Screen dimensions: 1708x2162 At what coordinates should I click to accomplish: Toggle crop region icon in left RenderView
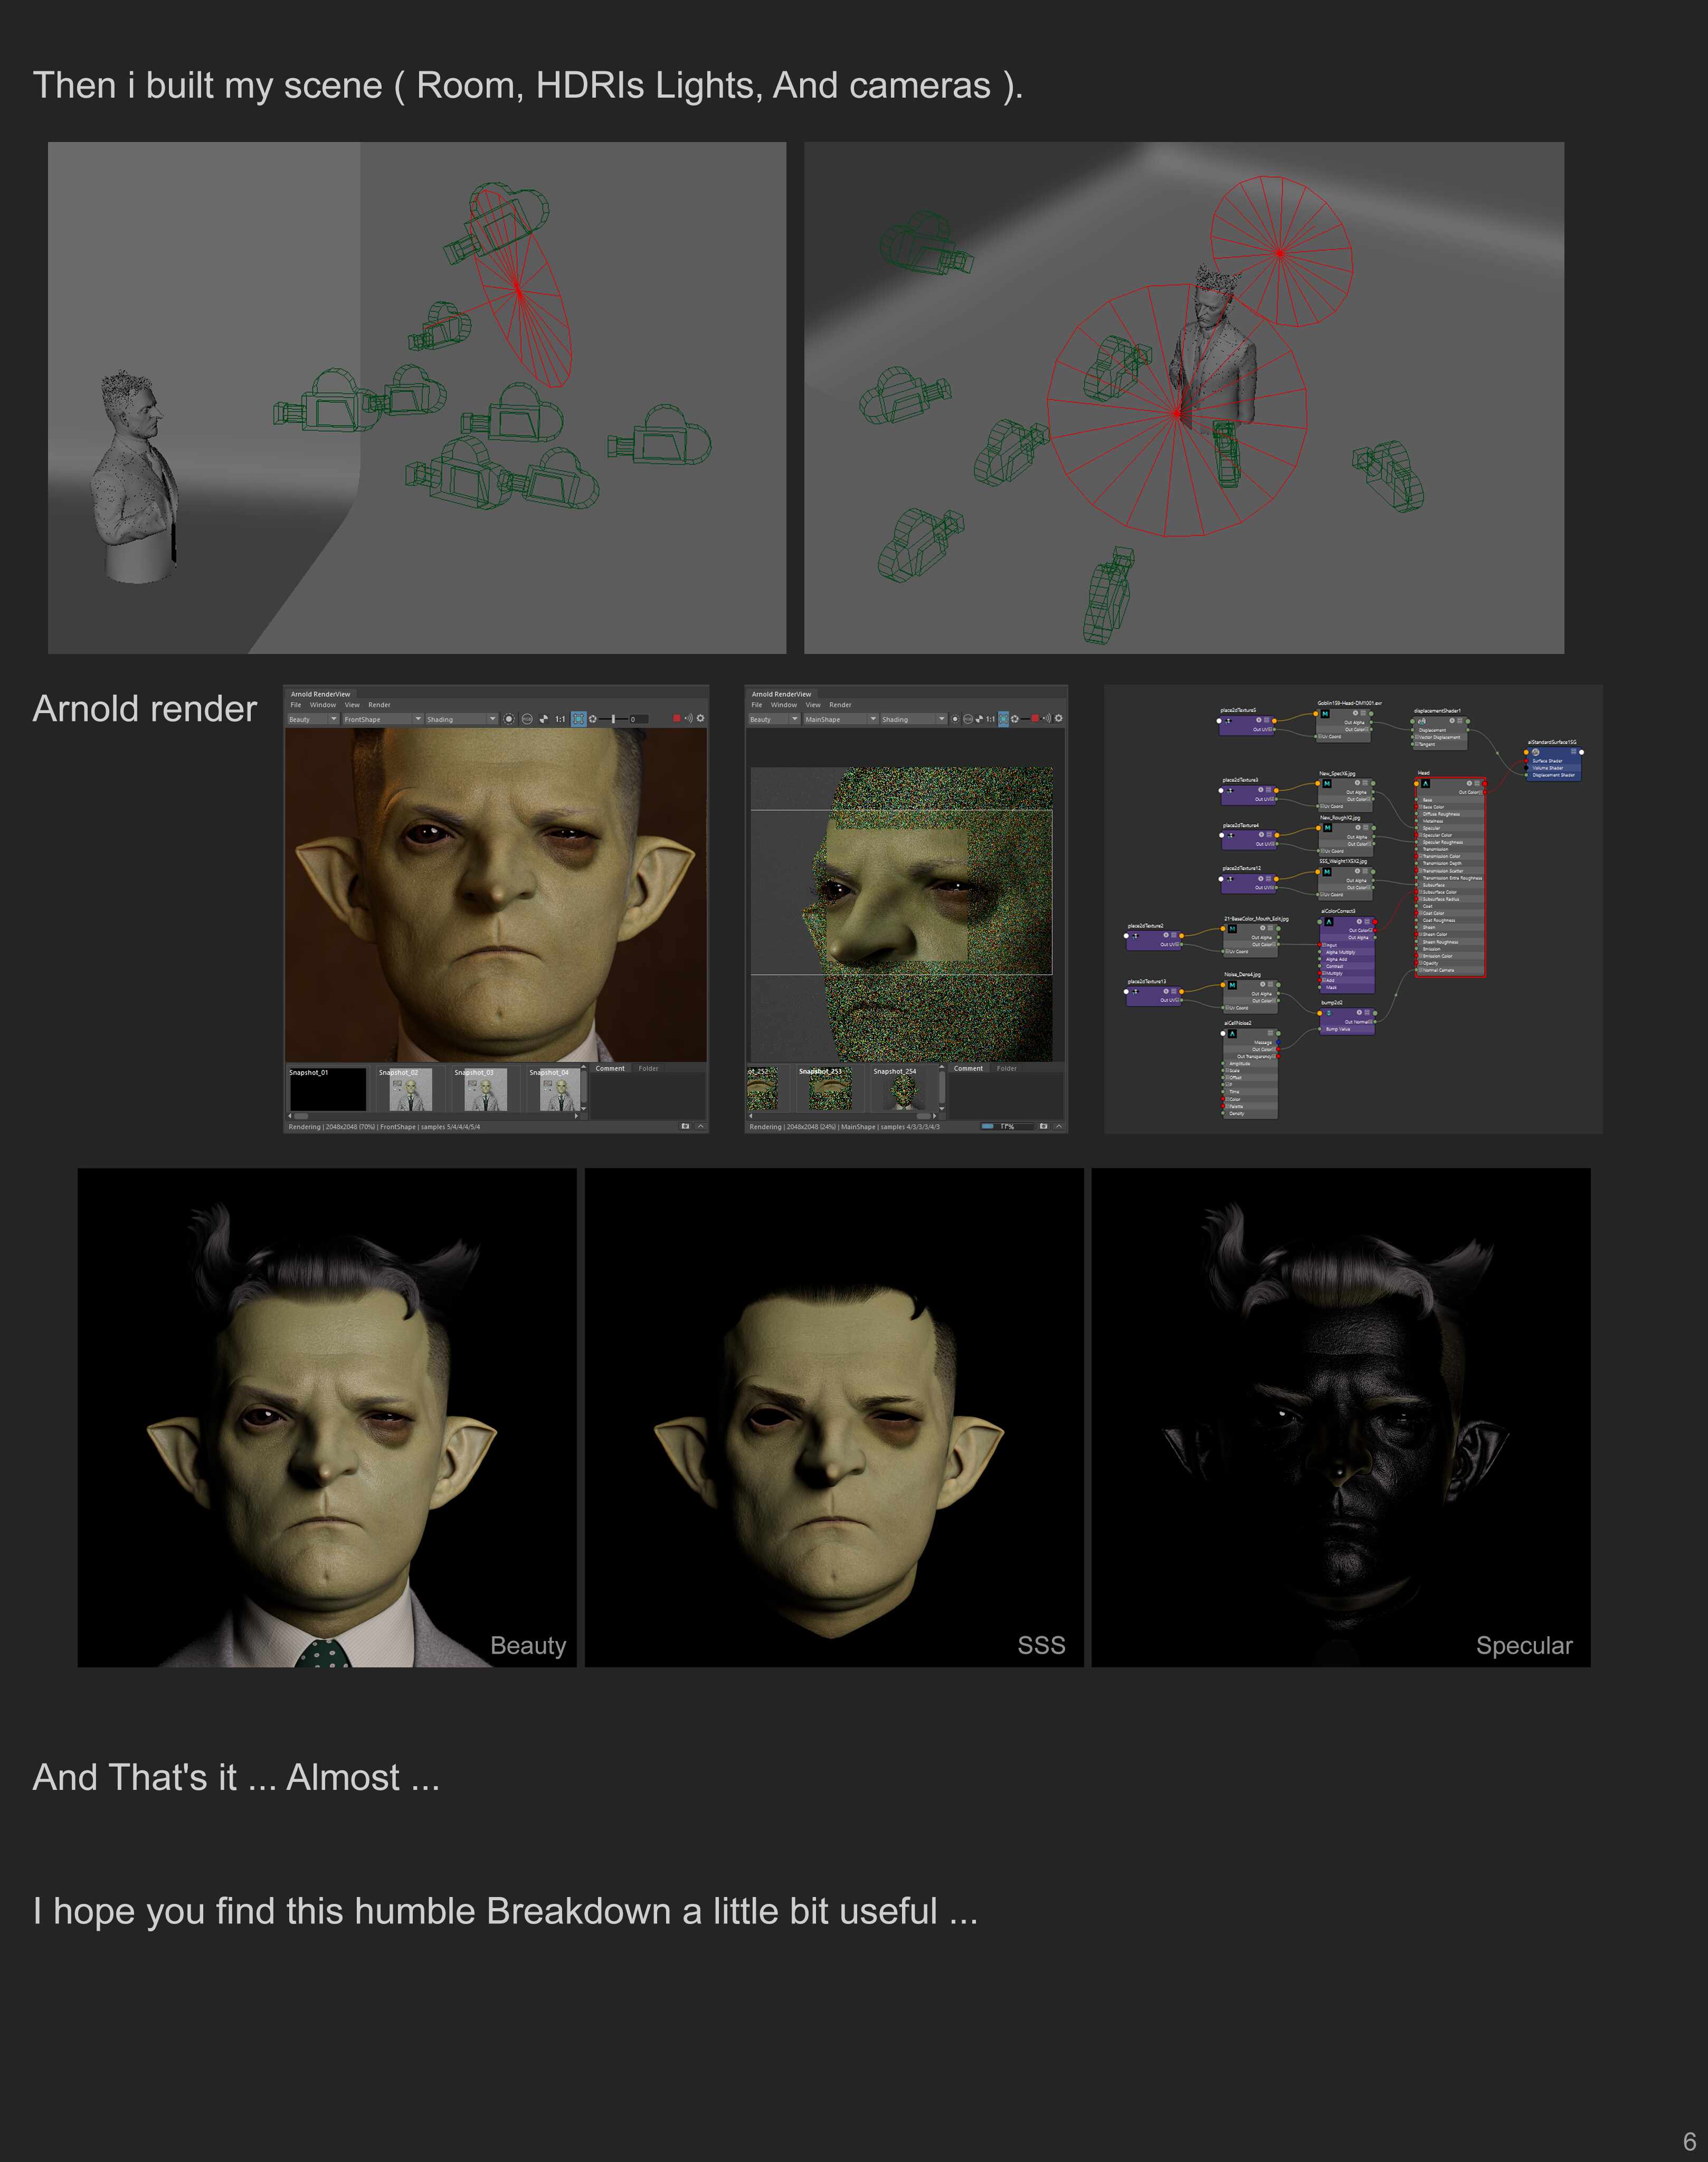(x=578, y=719)
